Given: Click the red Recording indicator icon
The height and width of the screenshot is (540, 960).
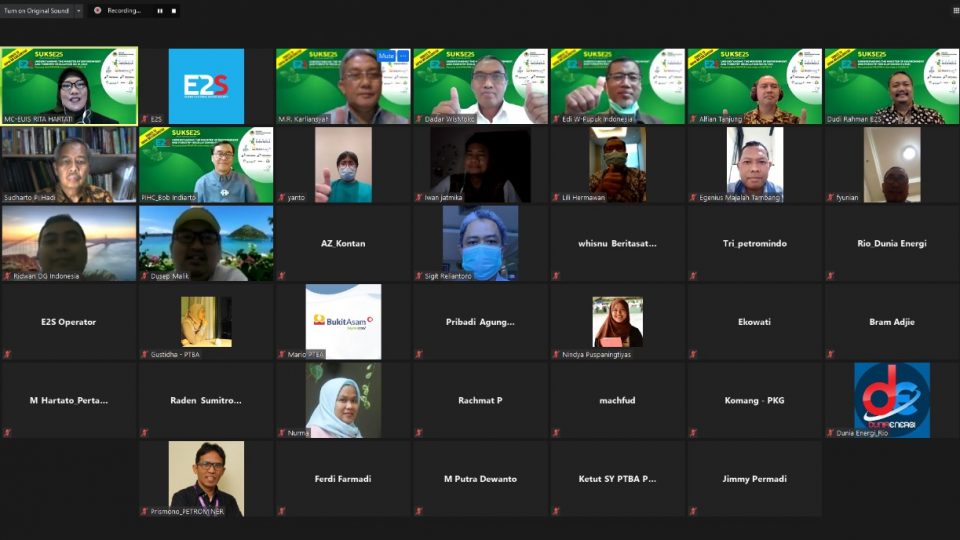Looking at the screenshot, I should coord(98,10).
